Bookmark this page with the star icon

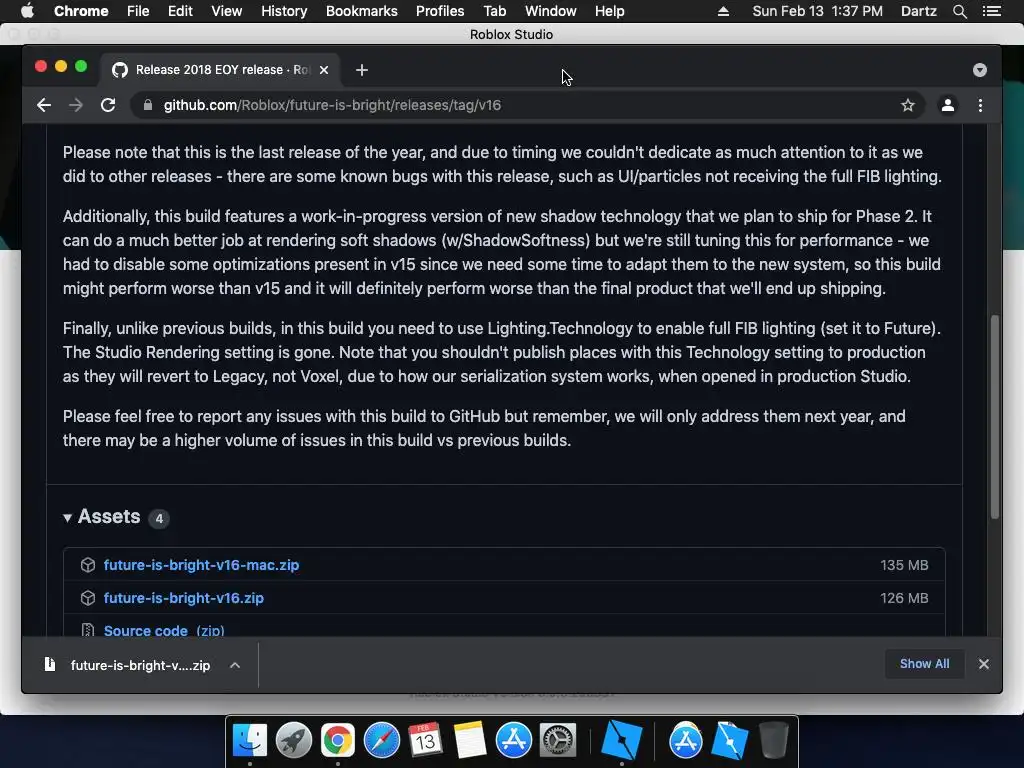pos(908,105)
